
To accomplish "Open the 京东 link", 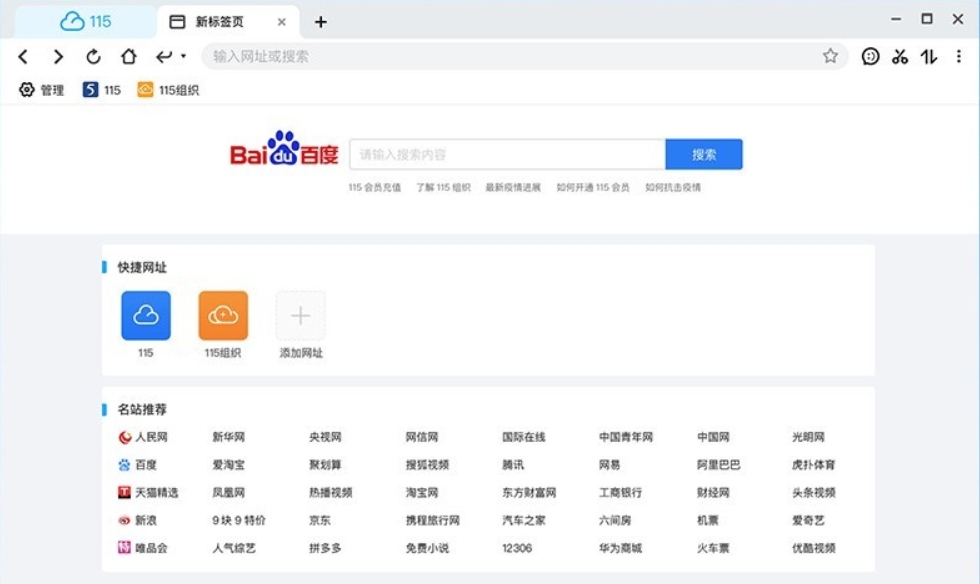I will point(320,520).
